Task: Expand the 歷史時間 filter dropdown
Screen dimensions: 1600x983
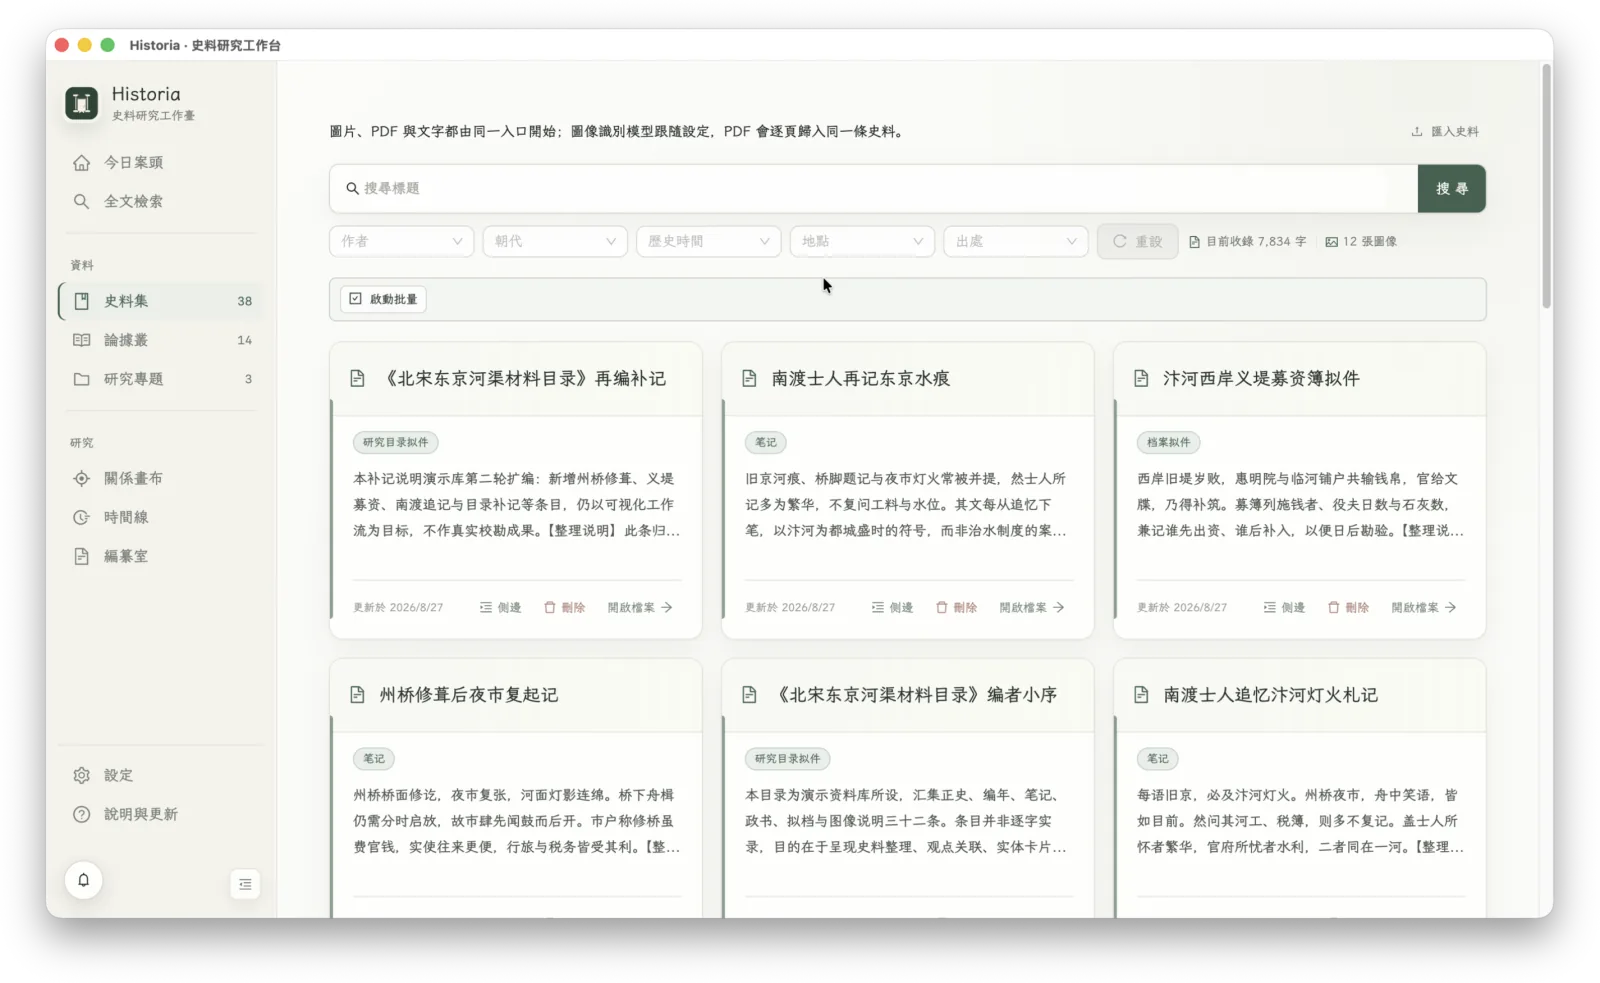Action: pos(708,241)
